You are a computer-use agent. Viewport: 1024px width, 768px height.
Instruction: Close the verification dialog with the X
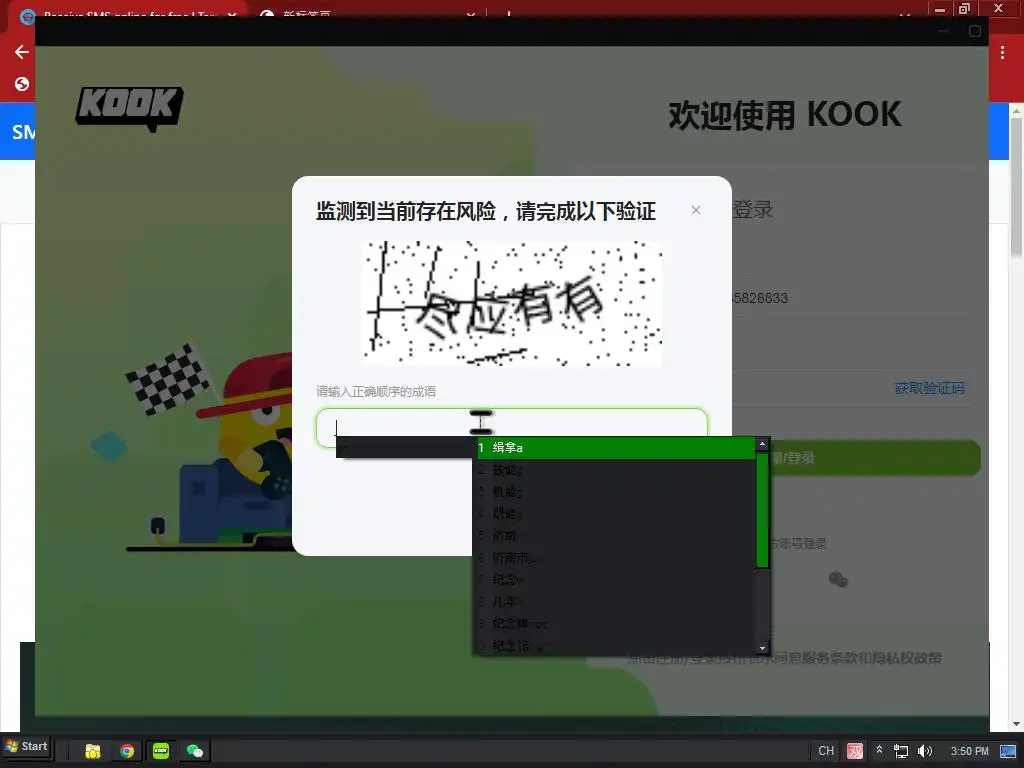tap(696, 210)
